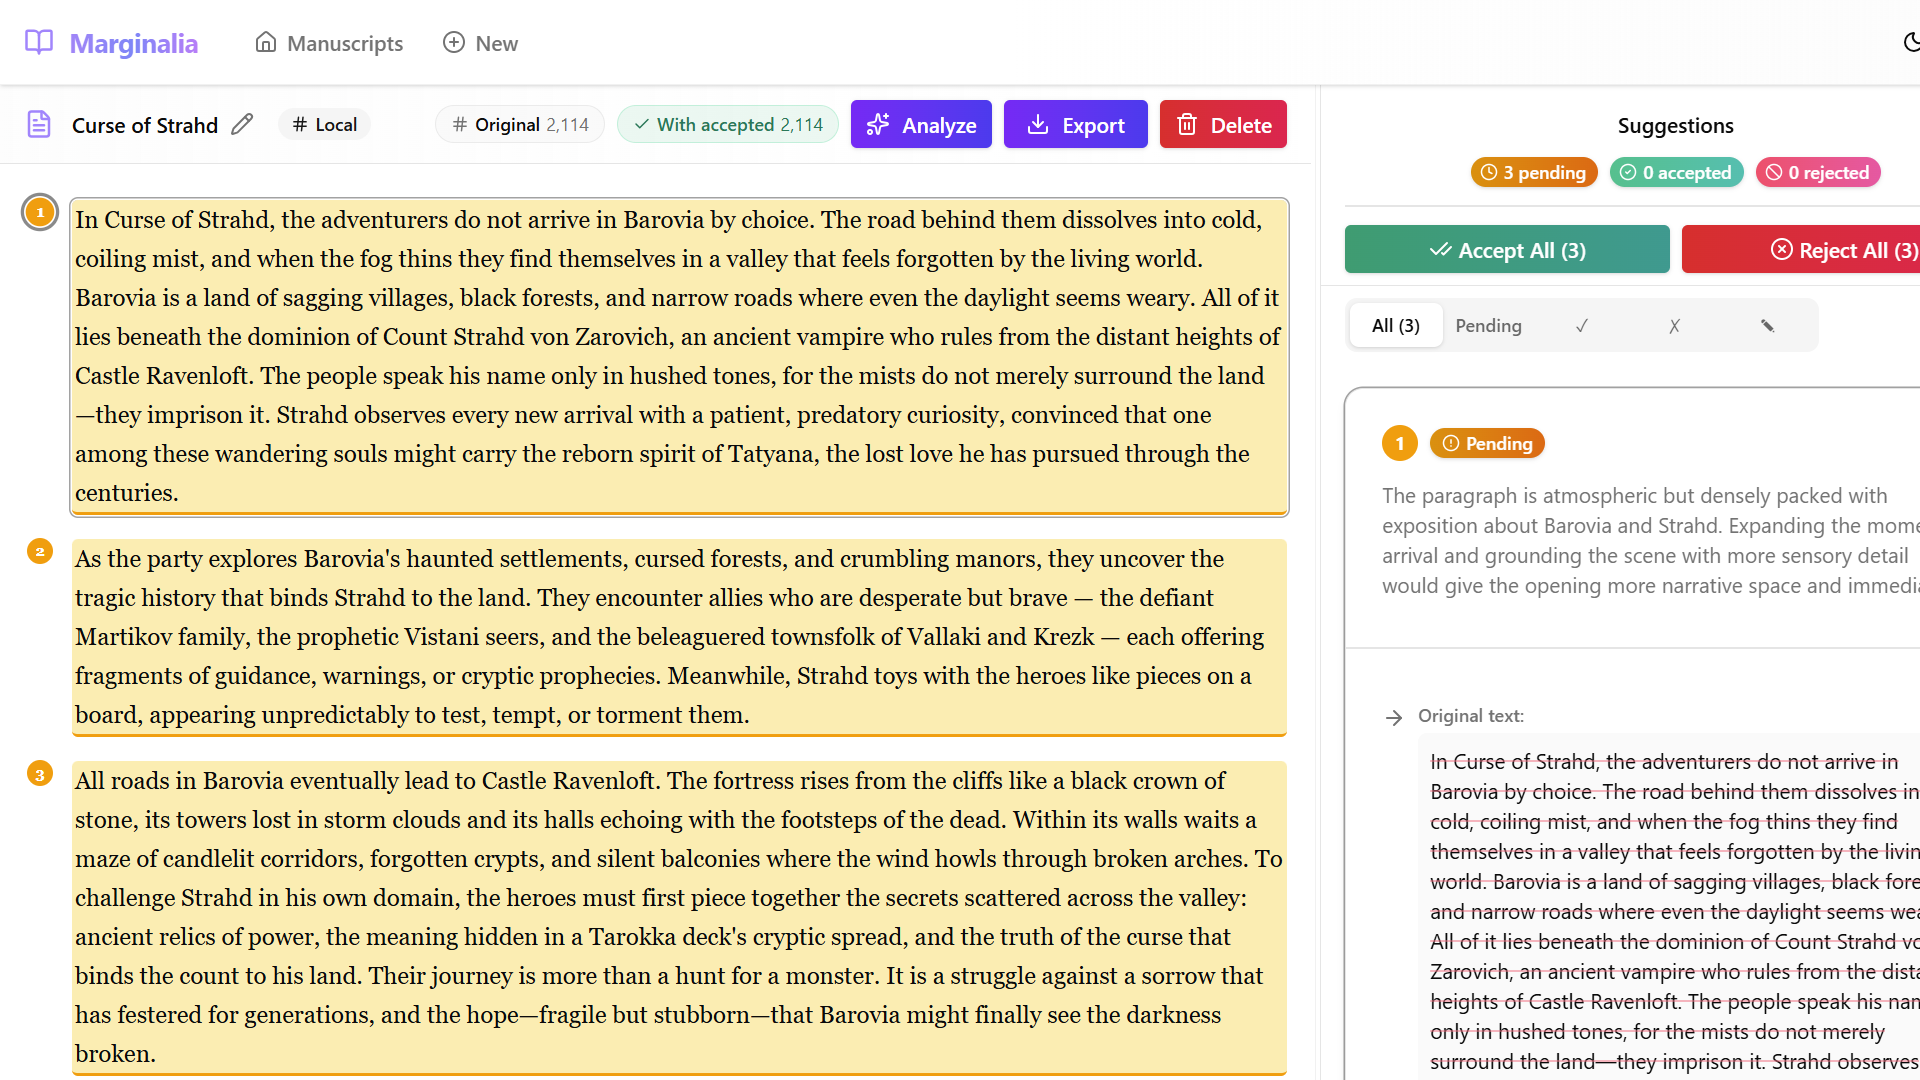Screen dimensions: 1920x1080
Task: Click the 3 pending badge
Action: point(1534,172)
